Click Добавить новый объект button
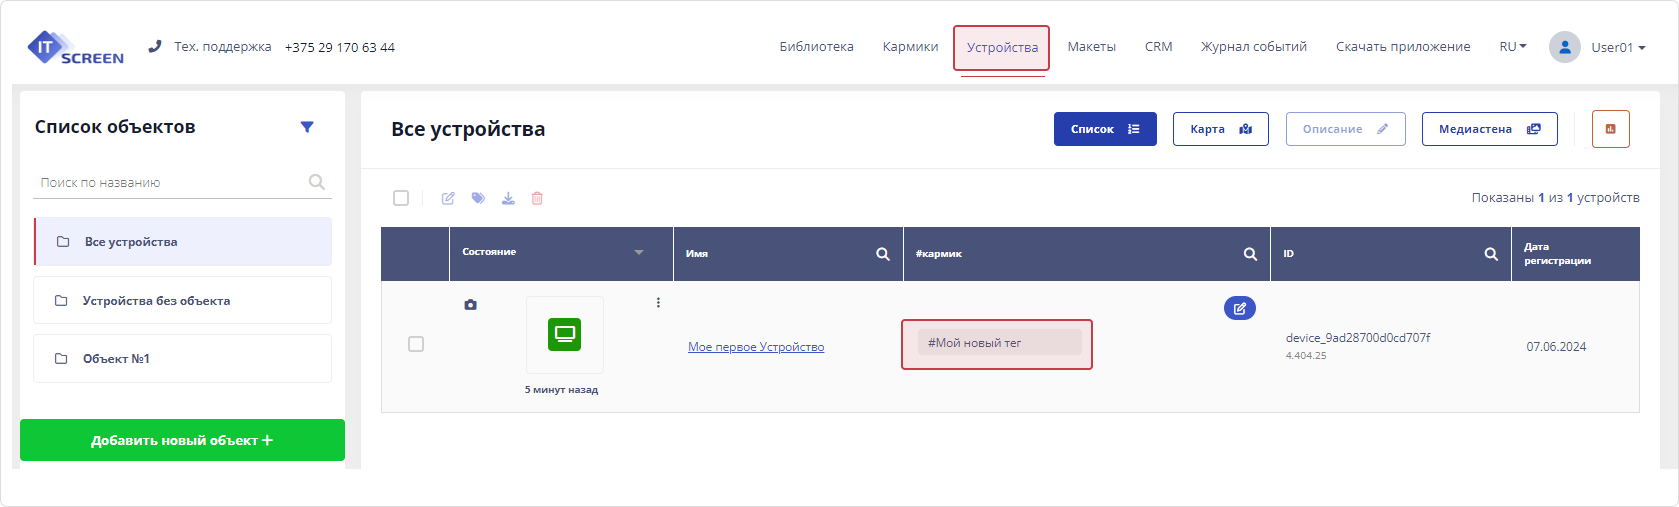This screenshot has height=507, width=1679. pyautogui.click(x=182, y=440)
